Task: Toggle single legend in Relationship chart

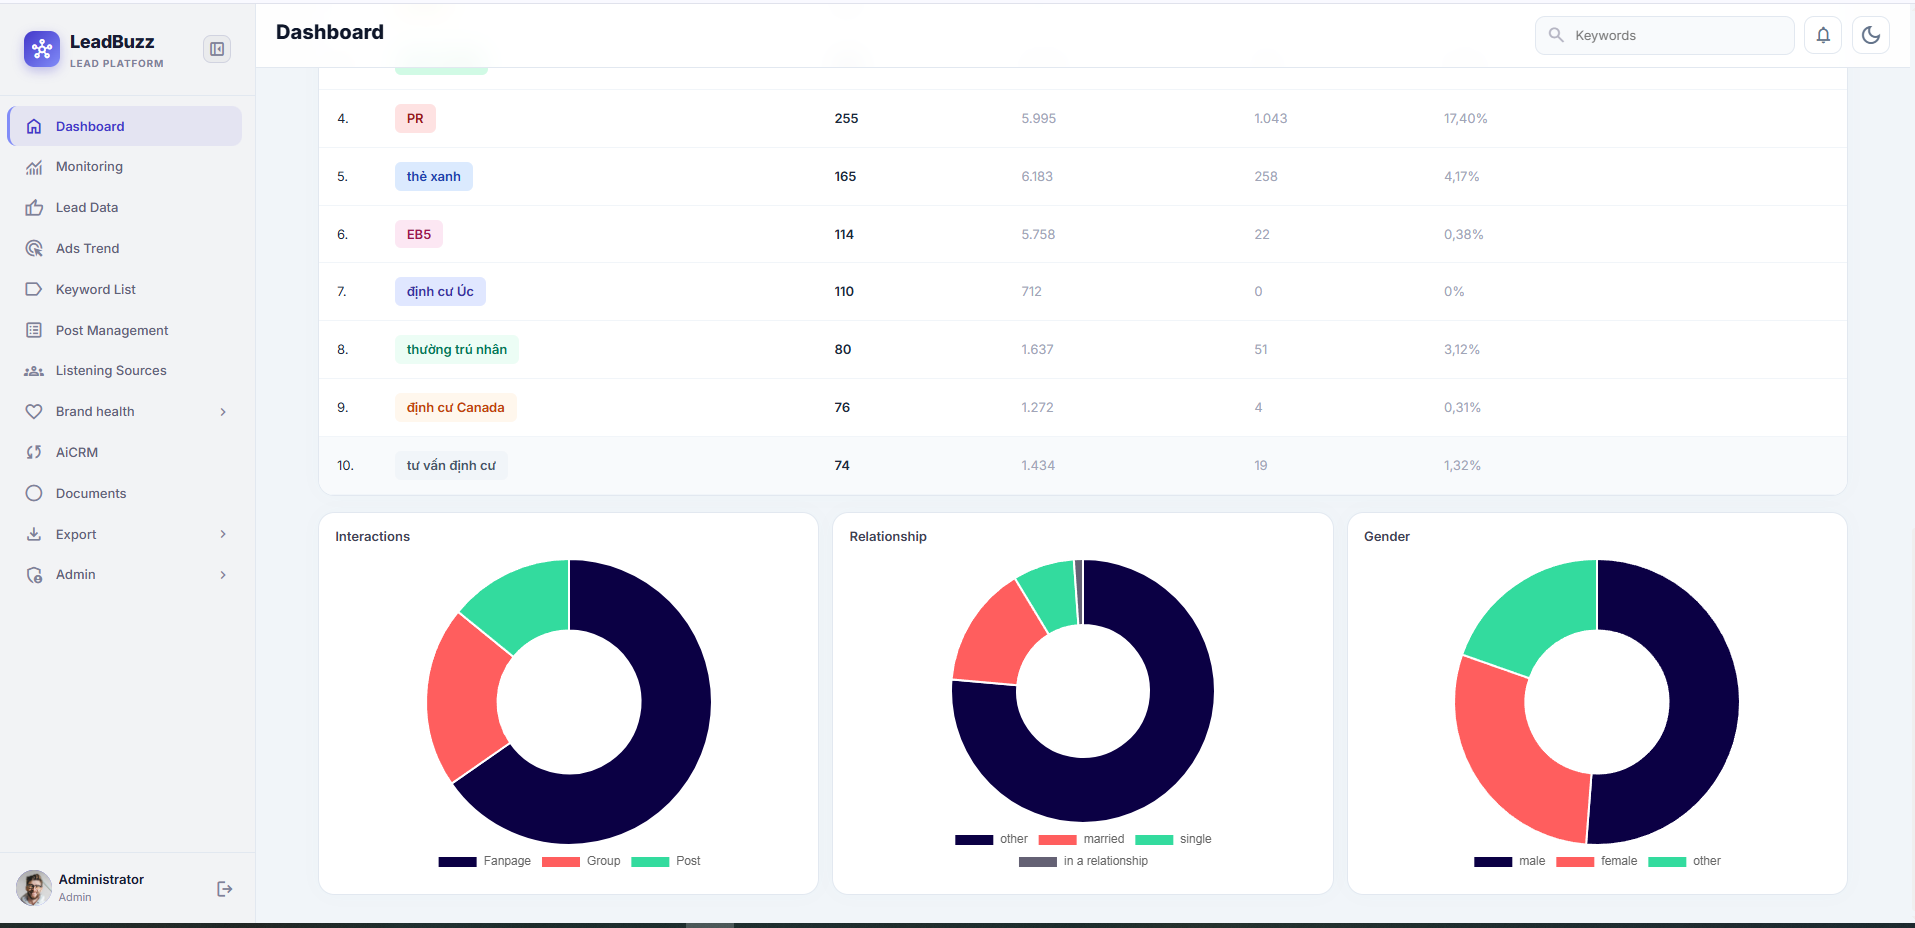Action: pos(1173,839)
